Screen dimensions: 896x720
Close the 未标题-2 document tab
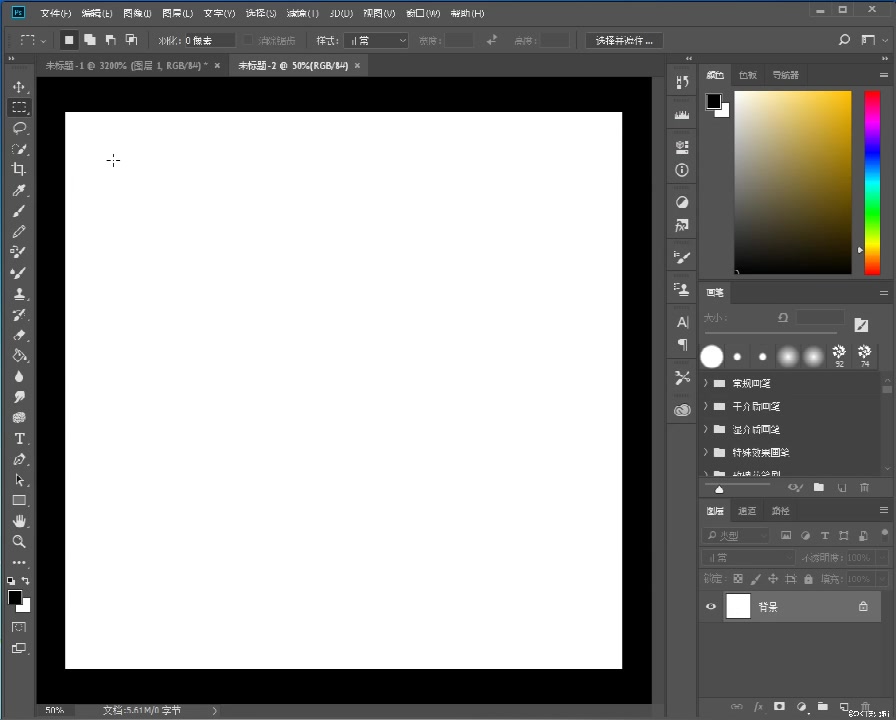click(x=357, y=66)
